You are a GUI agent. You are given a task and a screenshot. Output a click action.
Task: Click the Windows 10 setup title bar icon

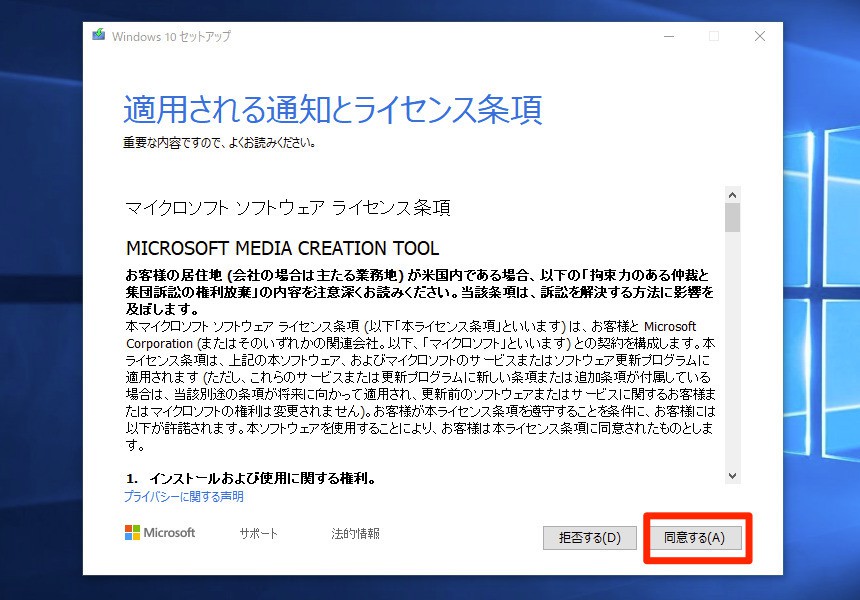[99, 35]
